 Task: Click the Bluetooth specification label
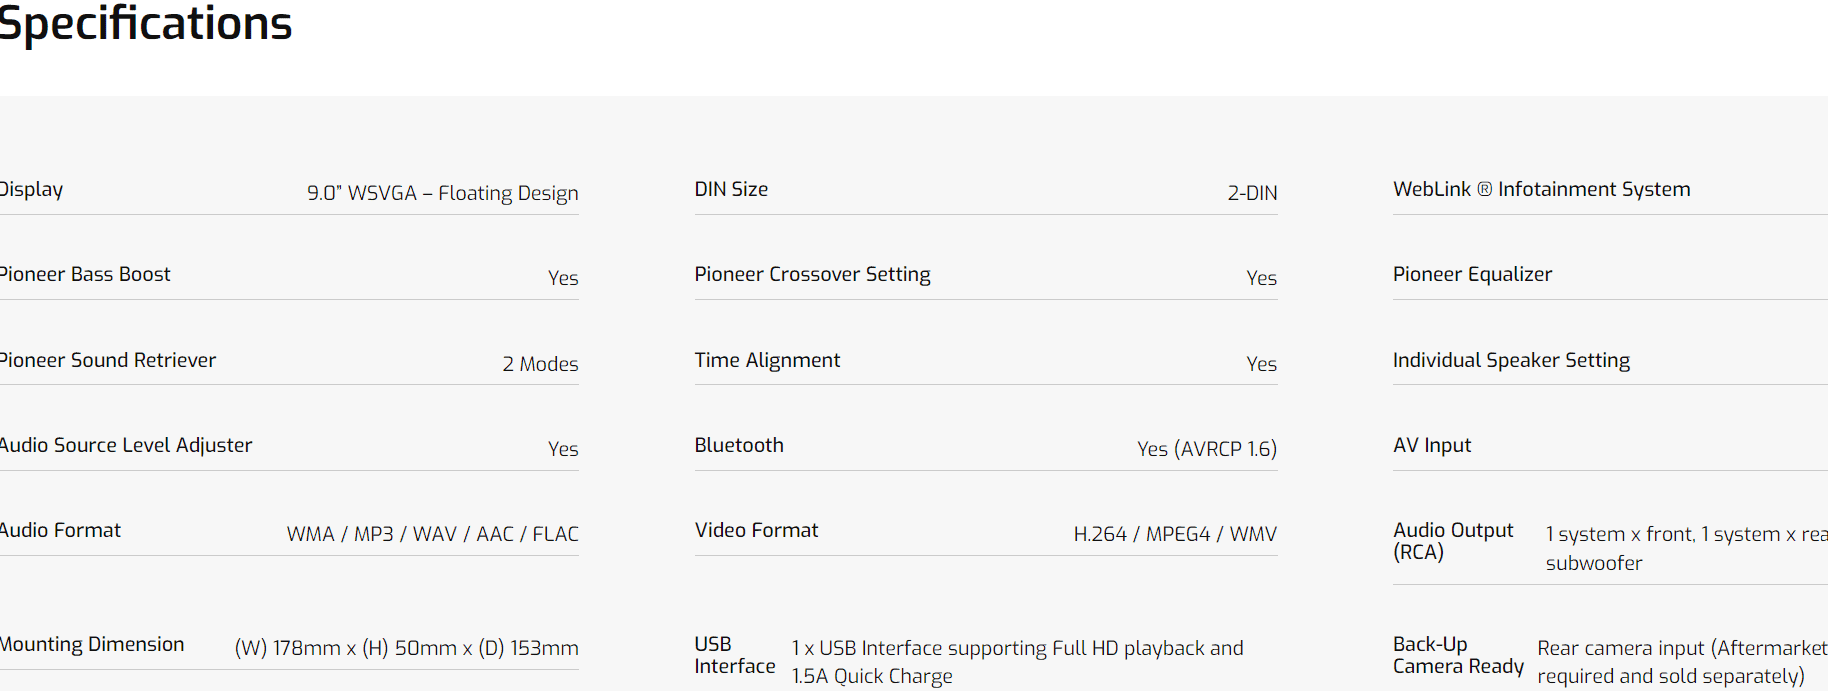pos(739,445)
